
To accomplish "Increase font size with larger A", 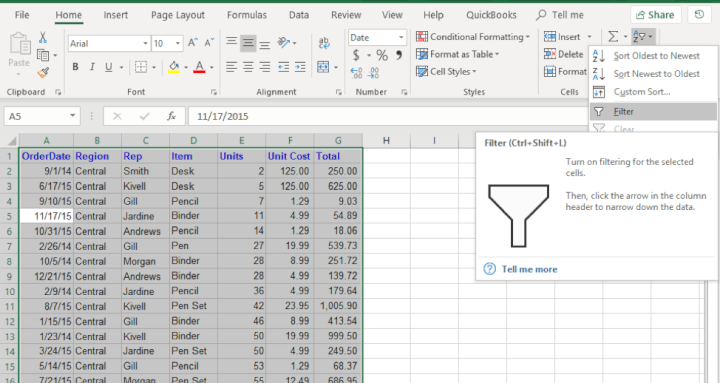I will pos(193,43).
